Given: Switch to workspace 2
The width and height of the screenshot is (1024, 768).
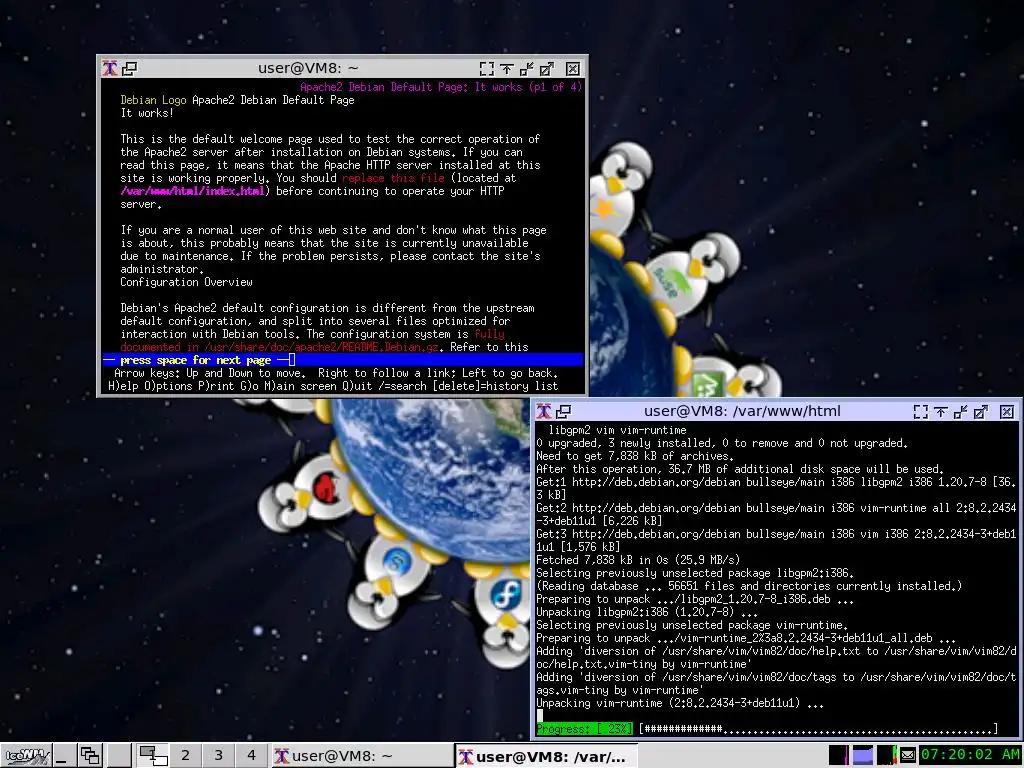Looking at the screenshot, I should click(x=185, y=756).
